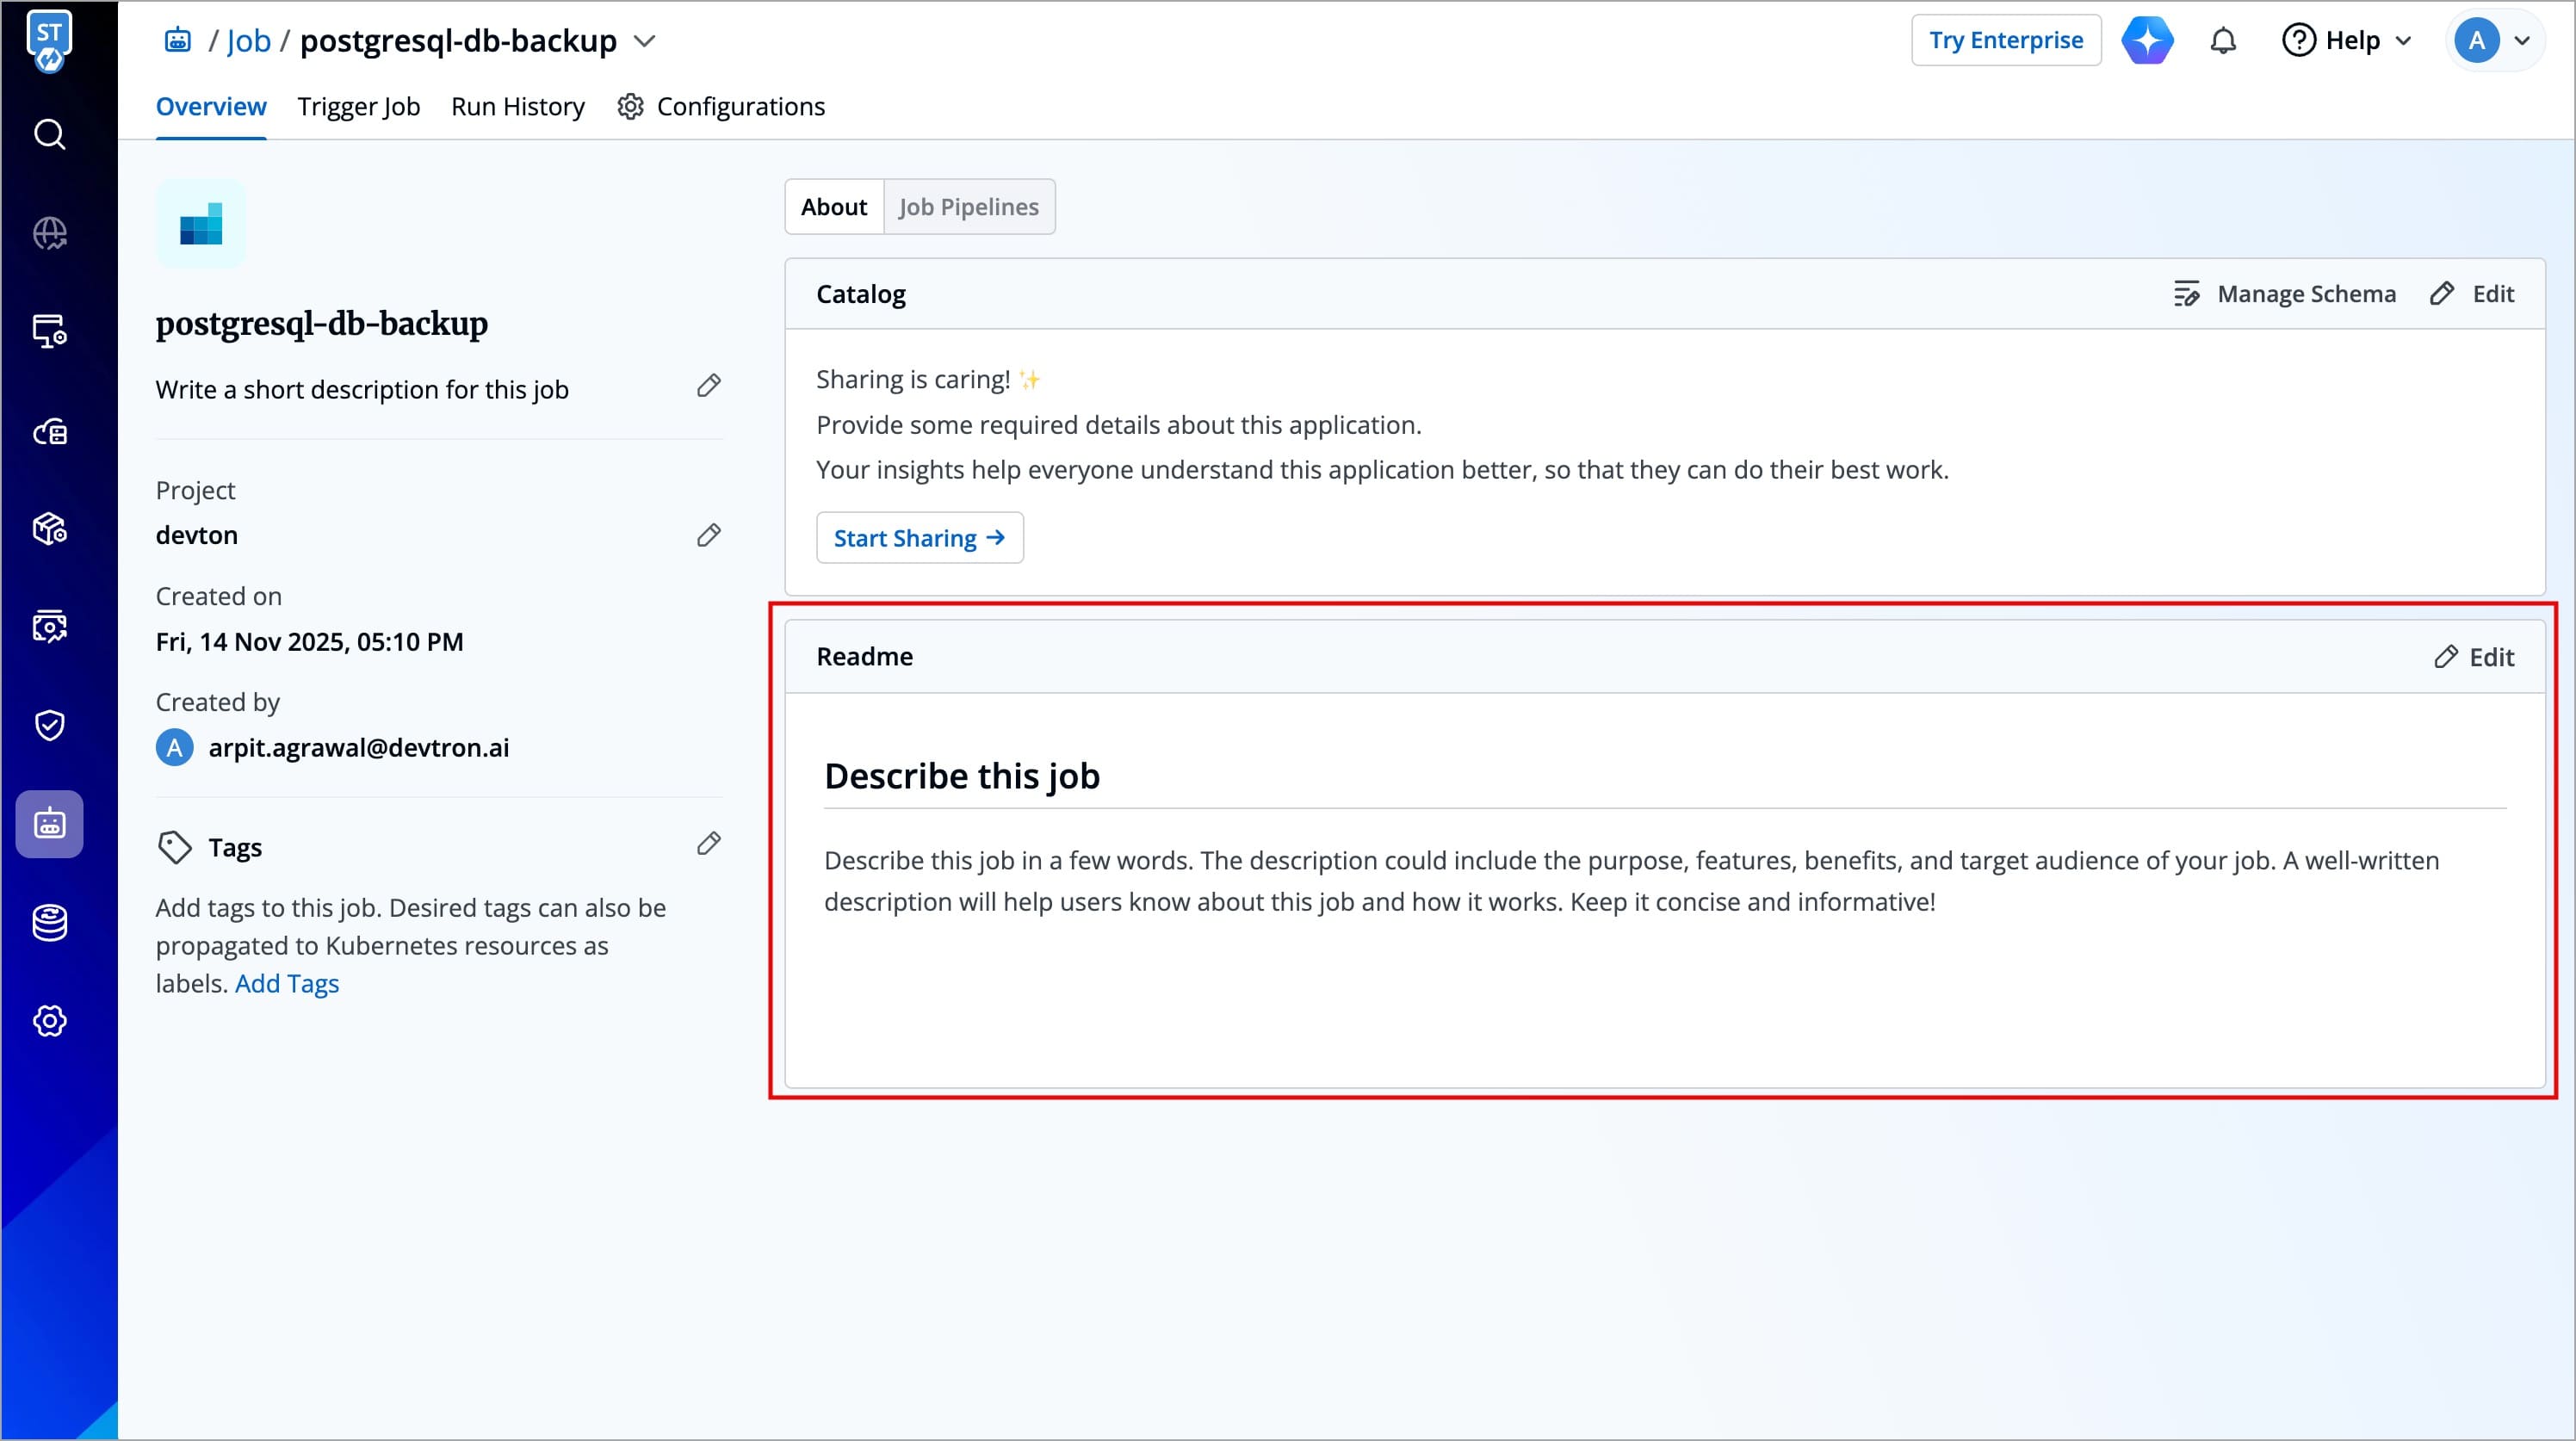Click the Start Sharing button
The width and height of the screenshot is (2576, 1441).
coord(919,538)
